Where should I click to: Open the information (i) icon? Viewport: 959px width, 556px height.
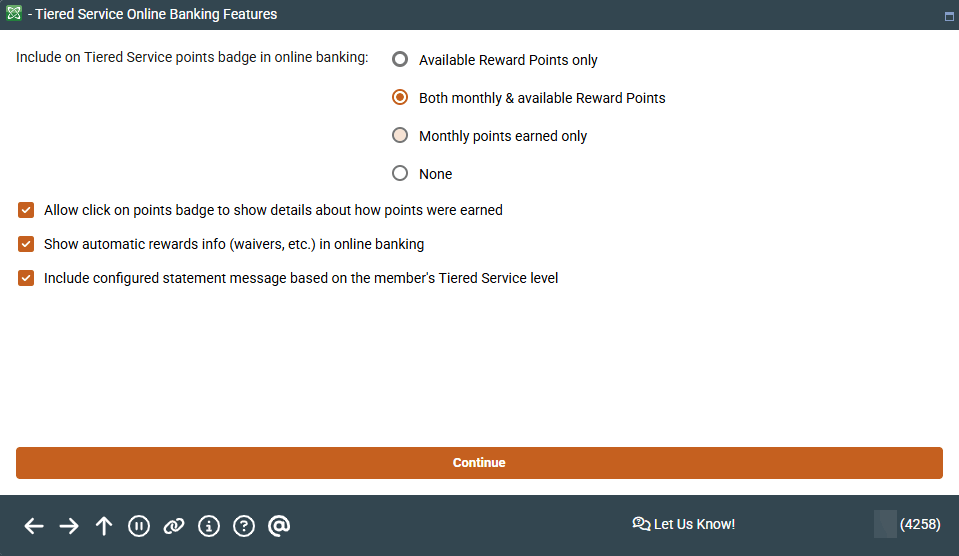(x=209, y=526)
